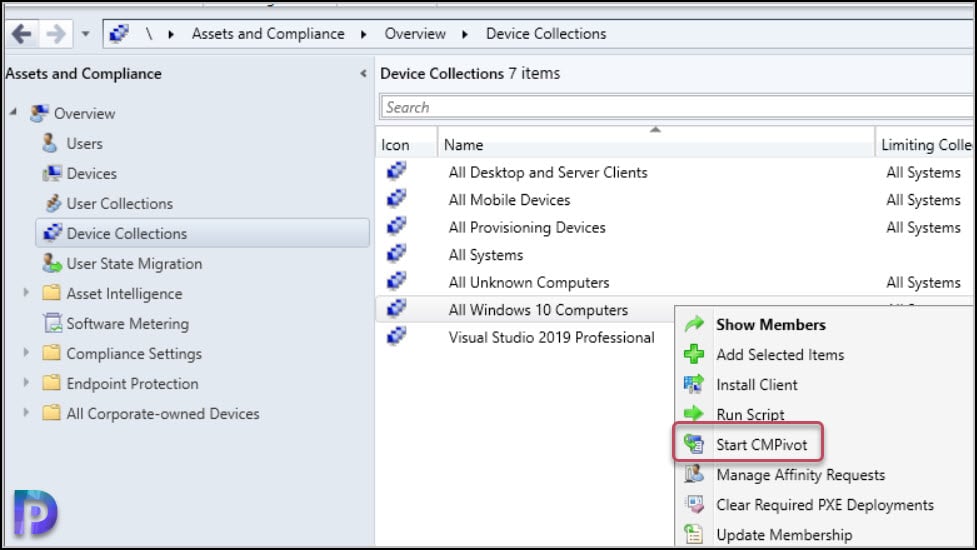Go back with the back arrow
The width and height of the screenshot is (977, 550).
(22, 34)
